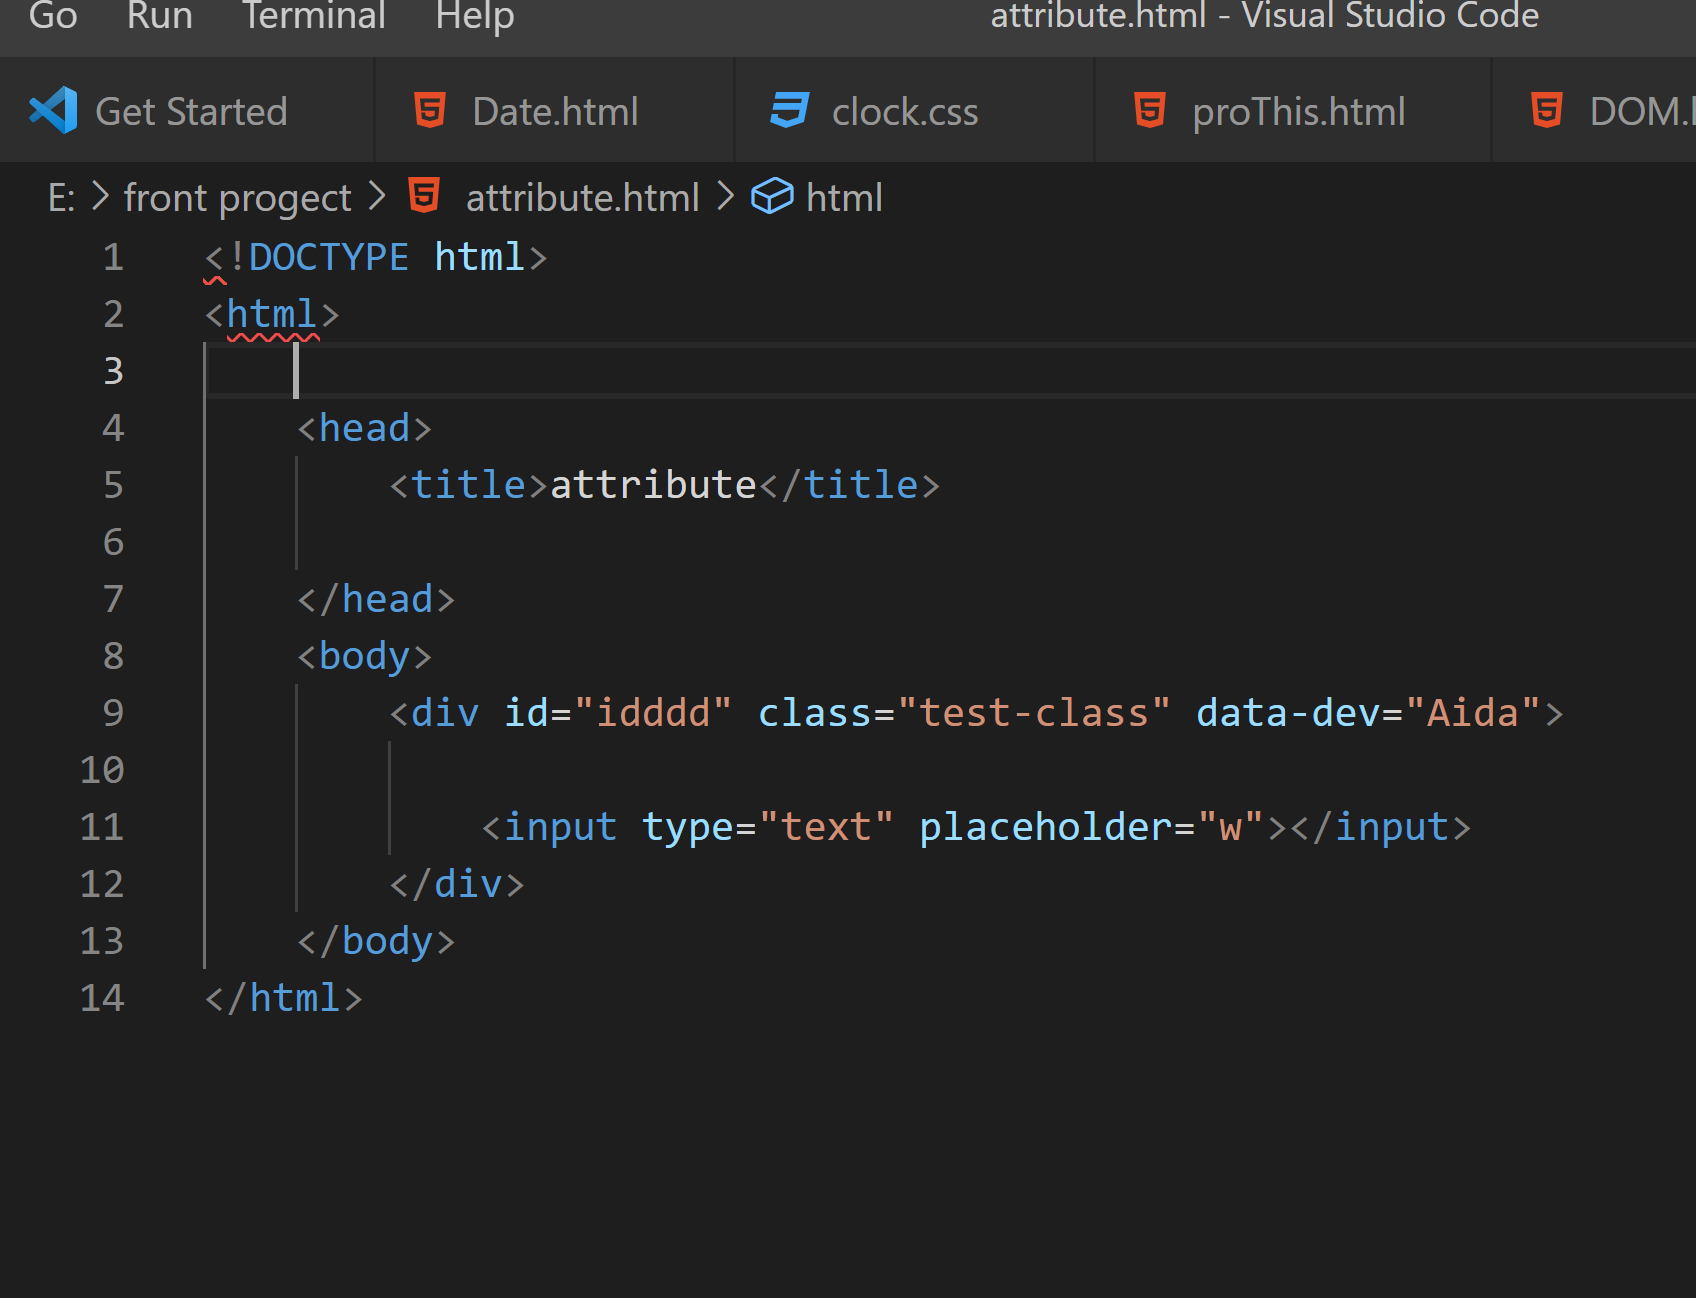Click the type="text" value
1696x1298 pixels.
(x=826, y=828)
